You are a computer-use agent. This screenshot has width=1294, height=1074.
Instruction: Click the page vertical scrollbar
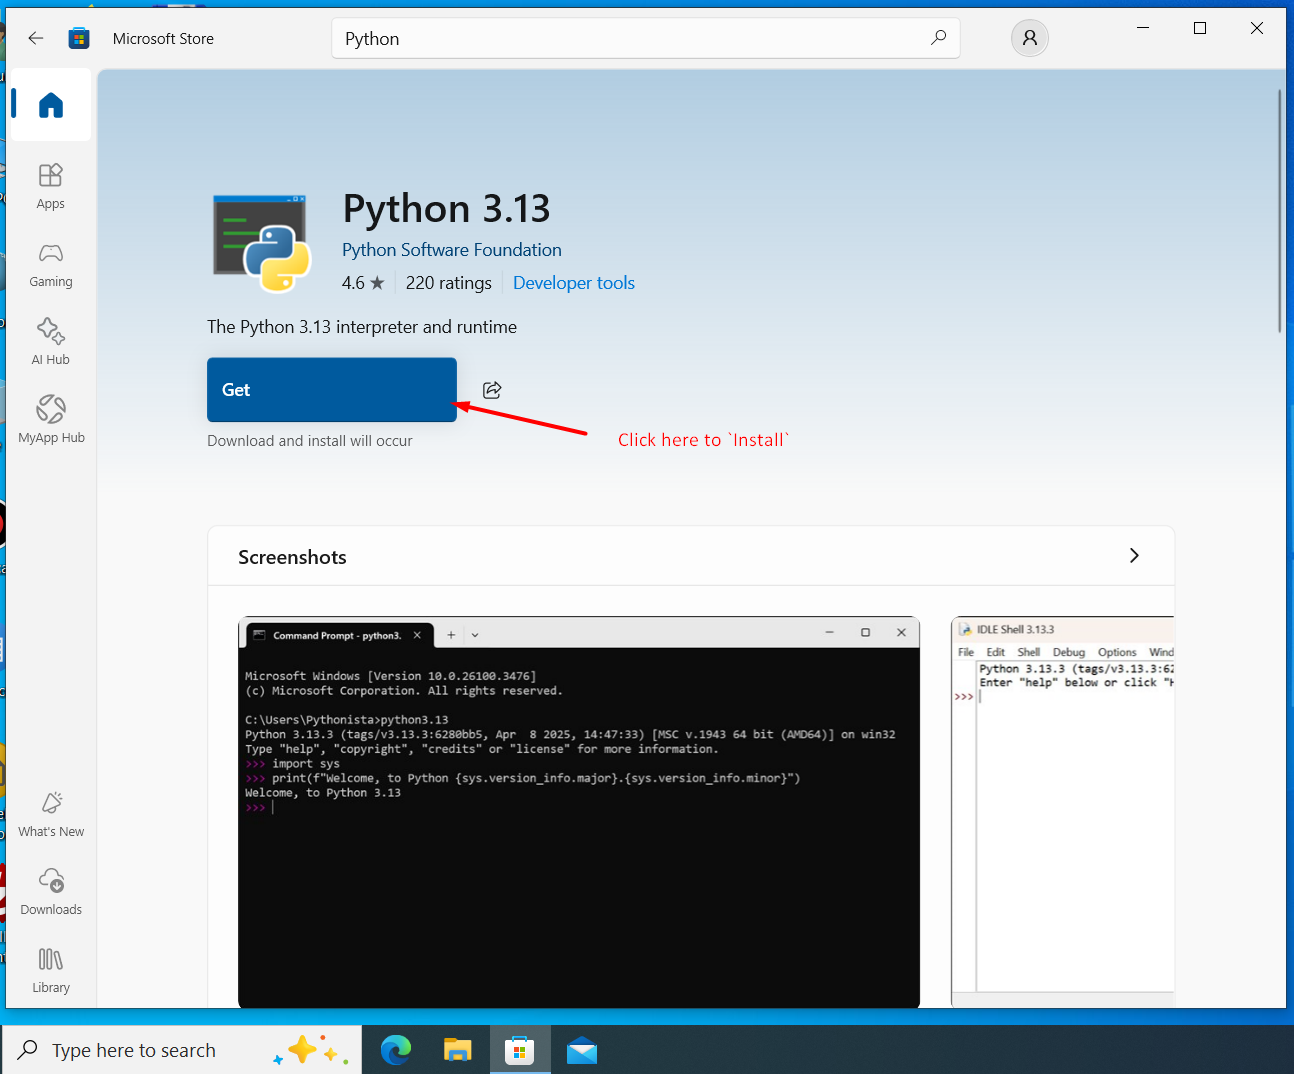pos(1279,210)
